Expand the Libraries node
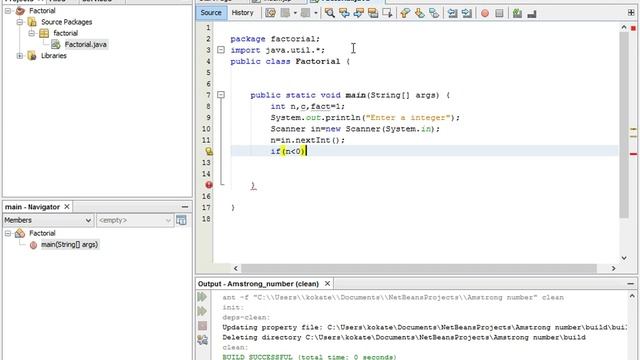This screenshot has height=360, width=640. (20, 56)
